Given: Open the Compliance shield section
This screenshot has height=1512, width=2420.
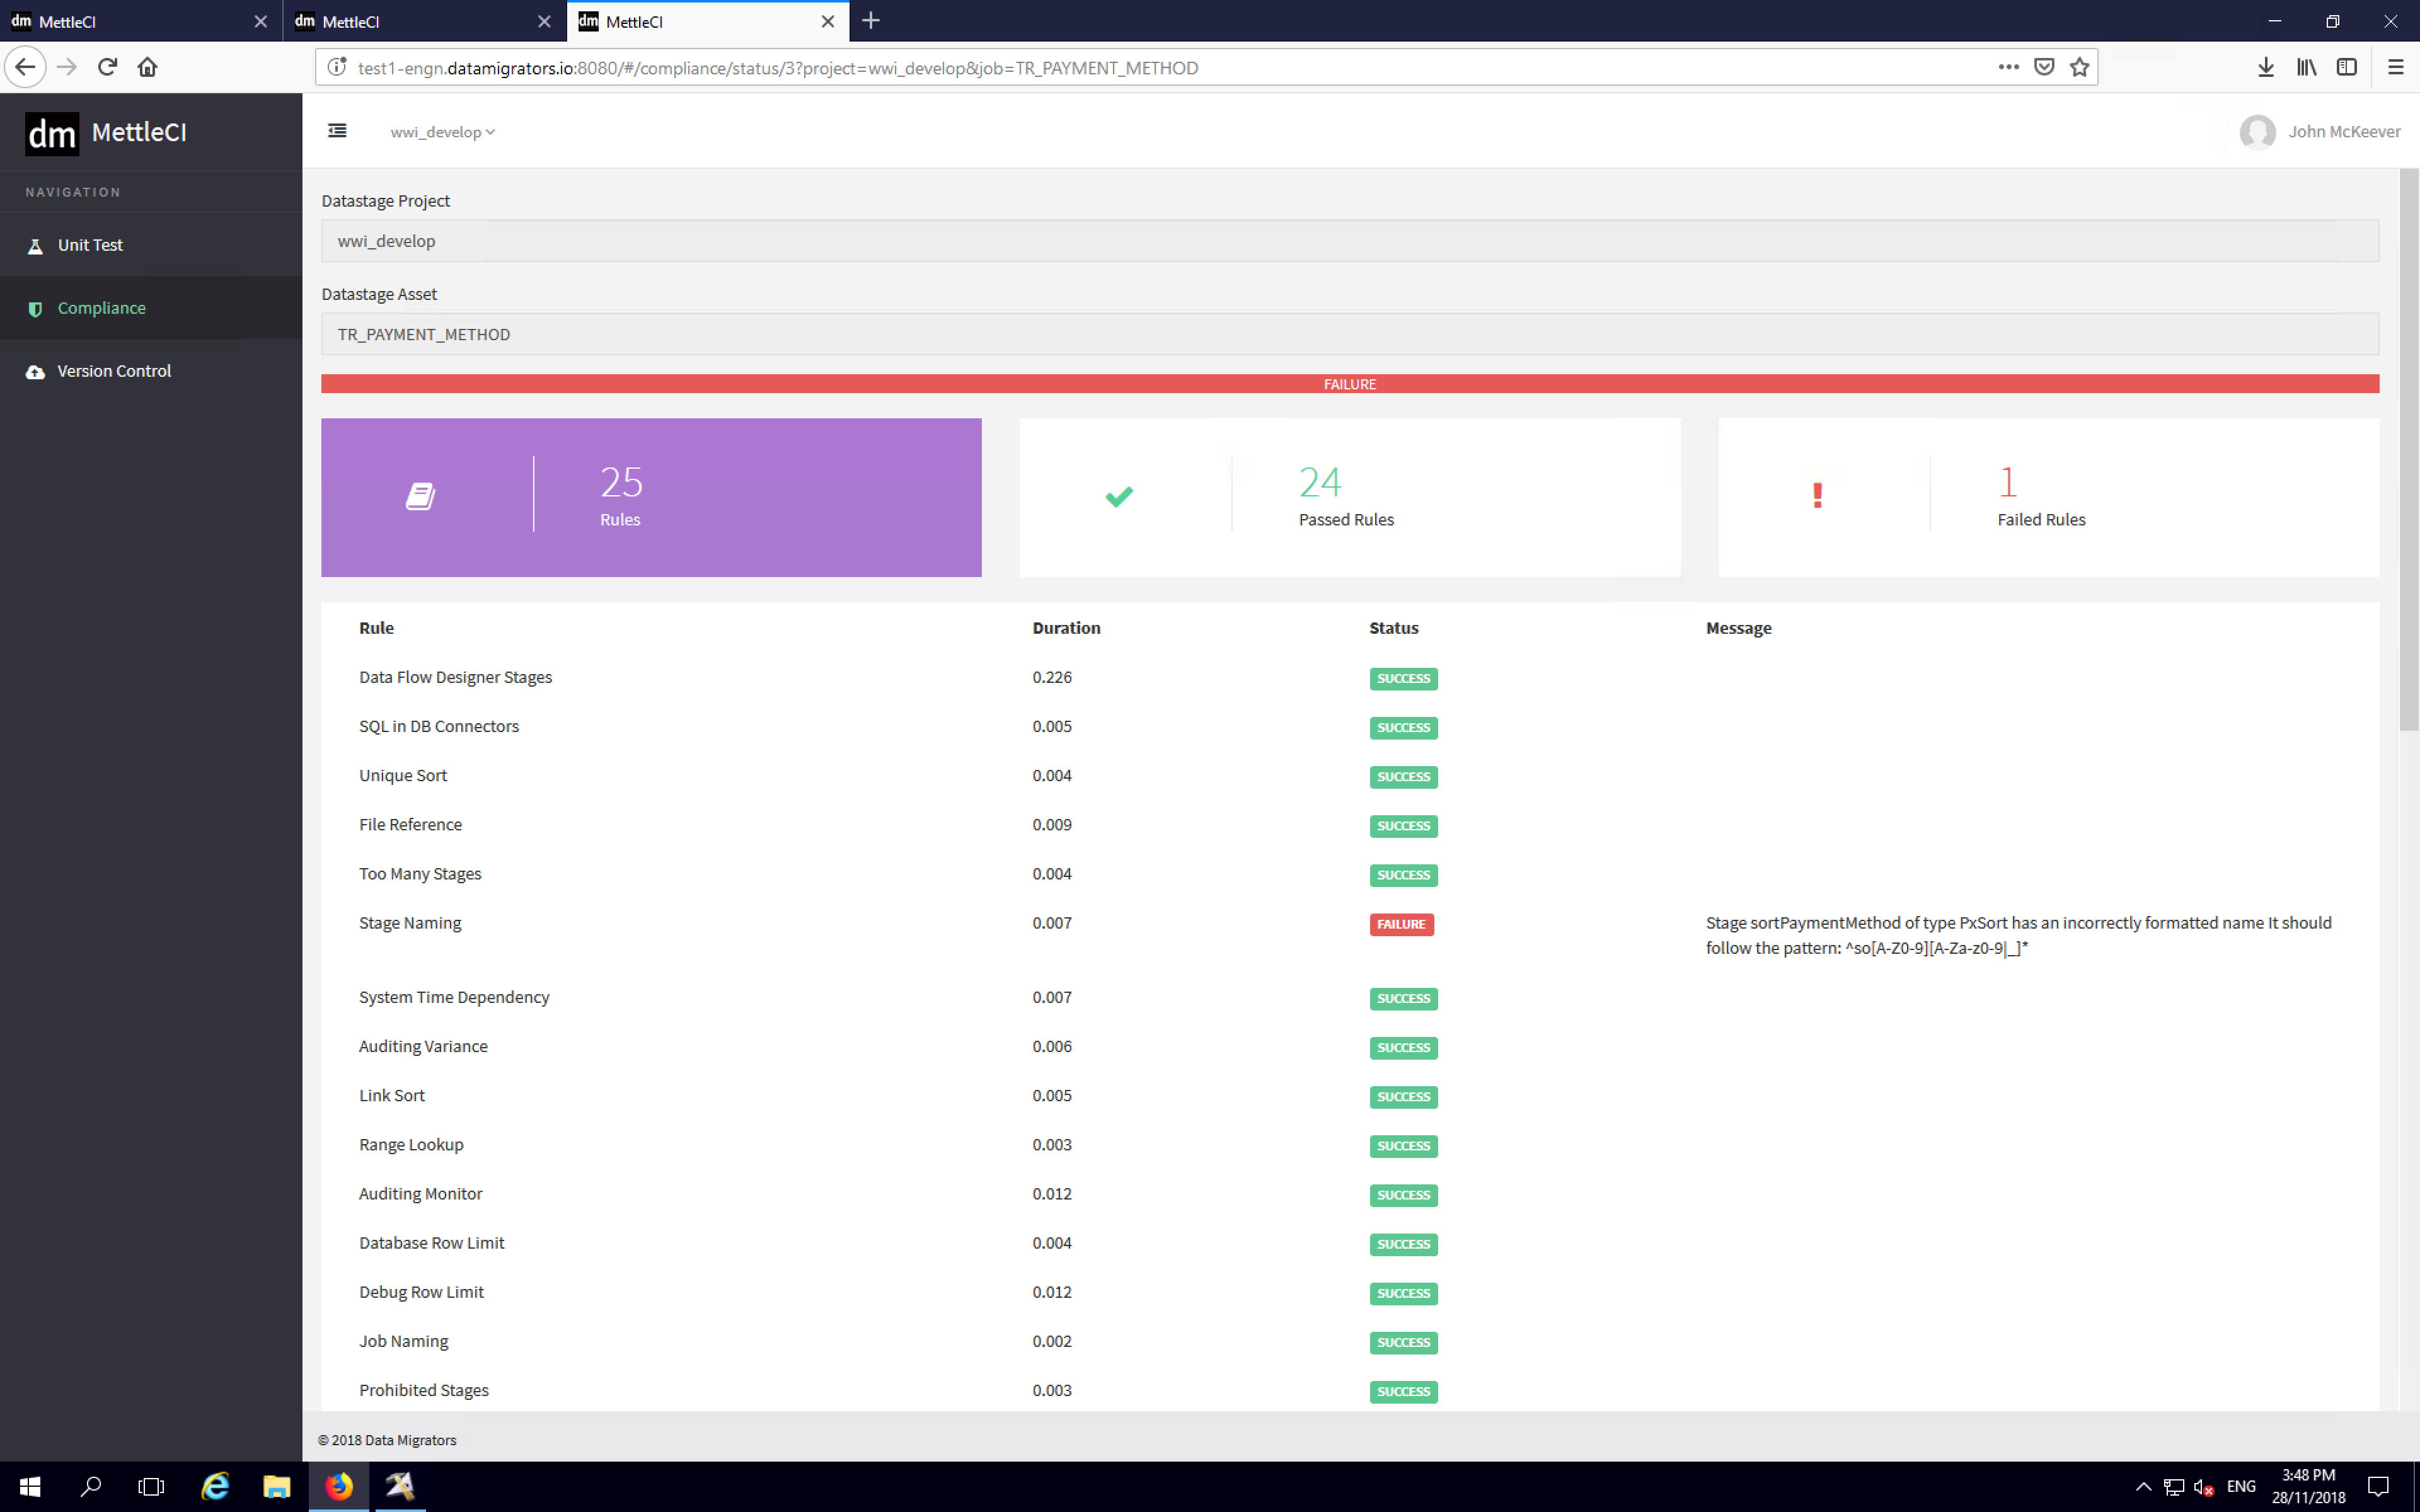Looking at the screenshot, I should click(100, 307).
